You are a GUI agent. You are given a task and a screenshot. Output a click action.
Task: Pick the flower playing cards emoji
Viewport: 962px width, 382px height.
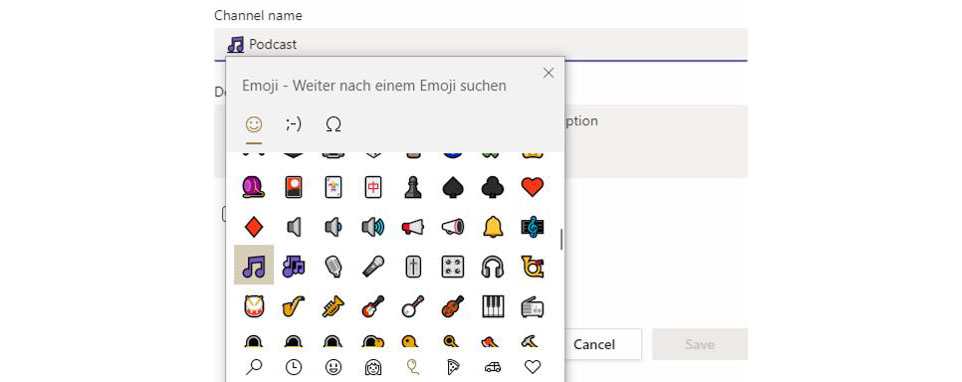tap(294, 187)
